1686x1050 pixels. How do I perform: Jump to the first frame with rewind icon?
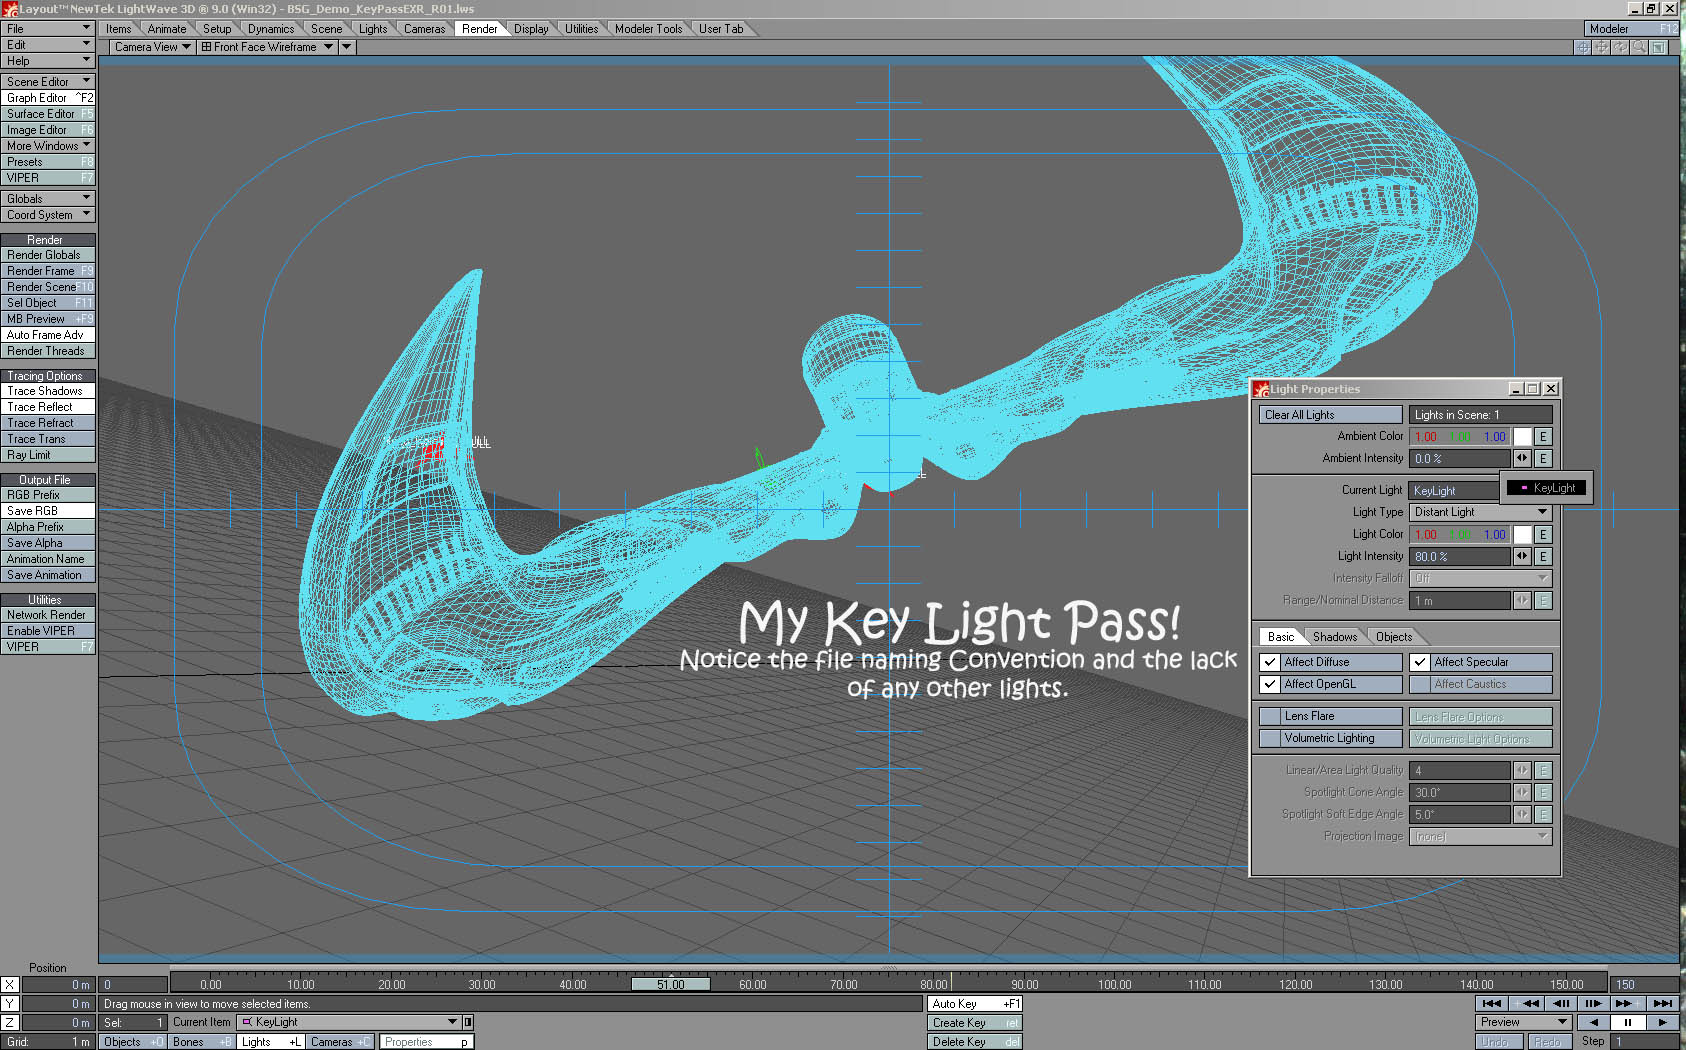(1492, 1003)
